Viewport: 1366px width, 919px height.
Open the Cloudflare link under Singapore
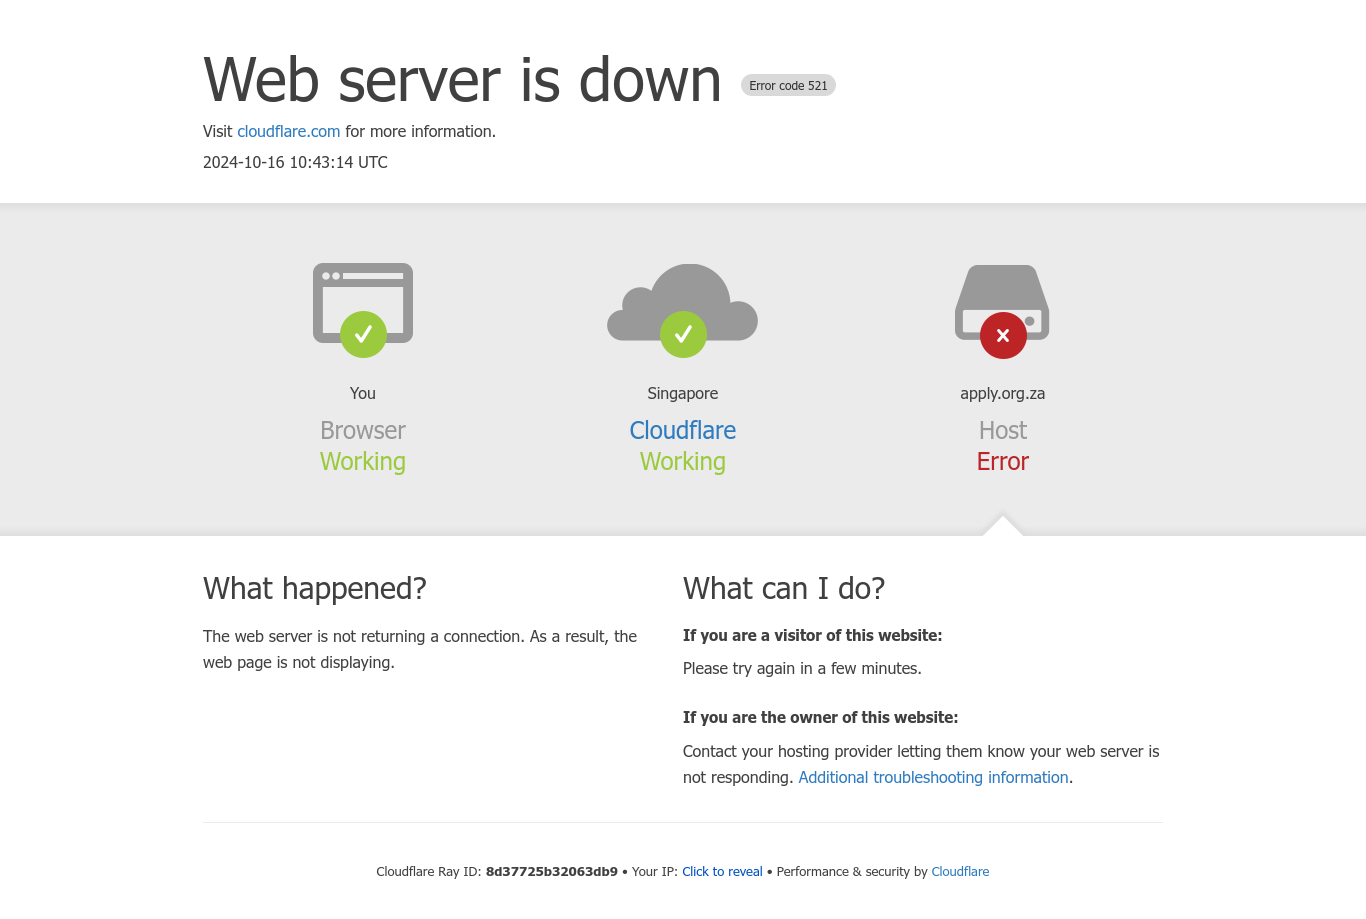(683, 430)
